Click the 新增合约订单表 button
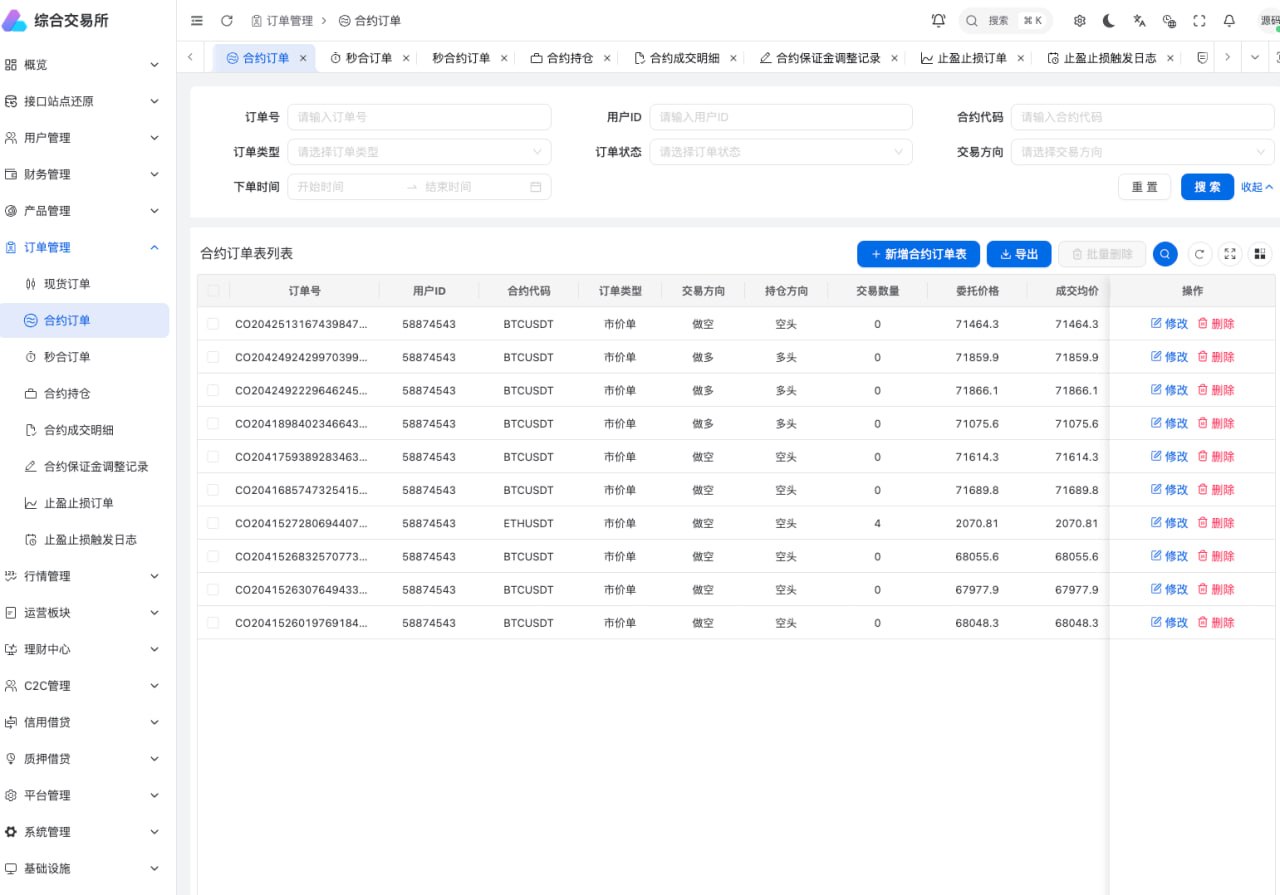Screen dimensions: 1280x895 click(918, 254)
